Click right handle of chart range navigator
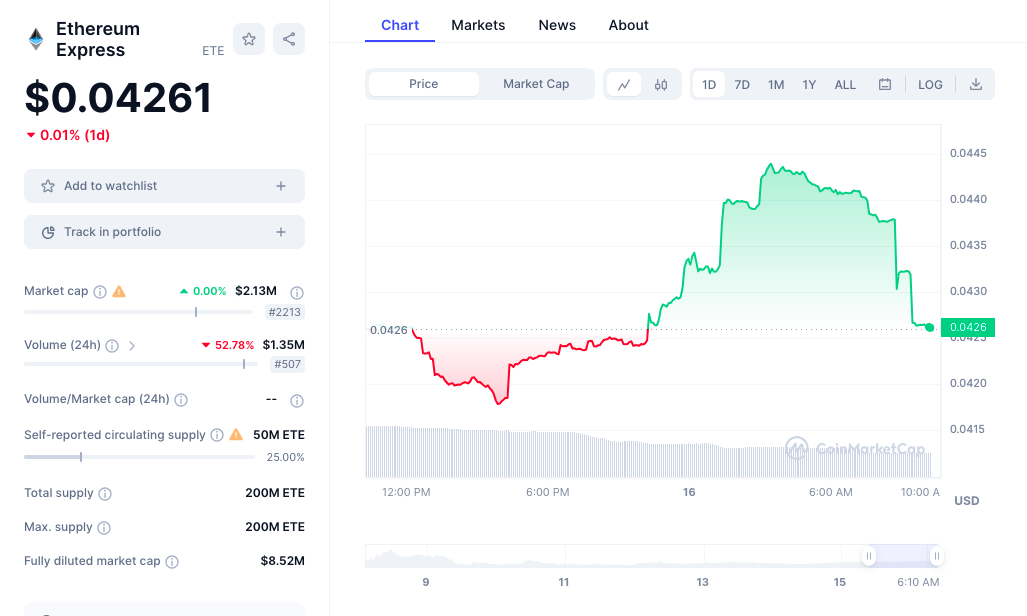The height and width of the screenshot is (616, 1027). click(937, 556)
